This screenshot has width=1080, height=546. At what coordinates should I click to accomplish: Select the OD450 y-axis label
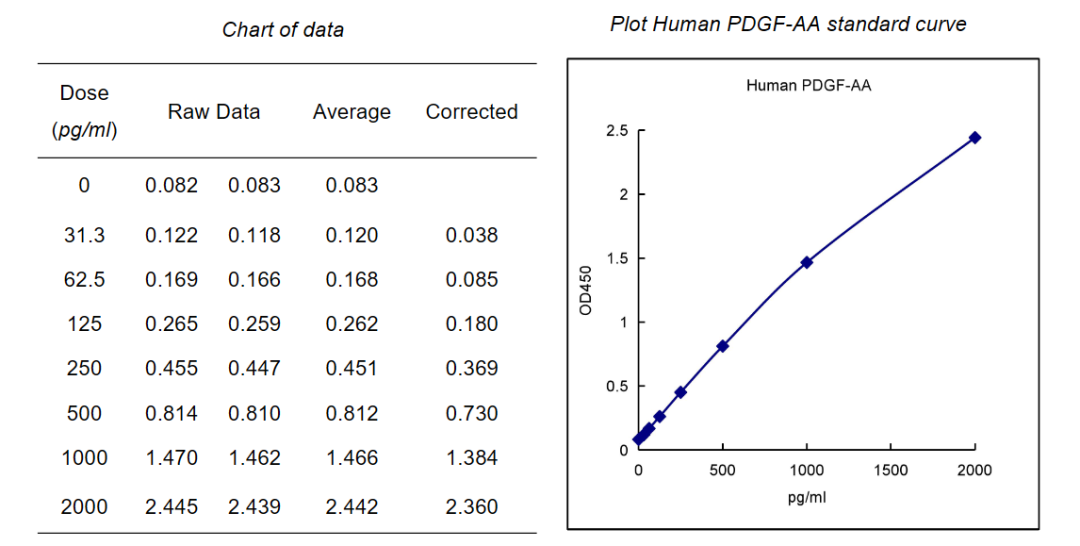click(x=587, y=290)
